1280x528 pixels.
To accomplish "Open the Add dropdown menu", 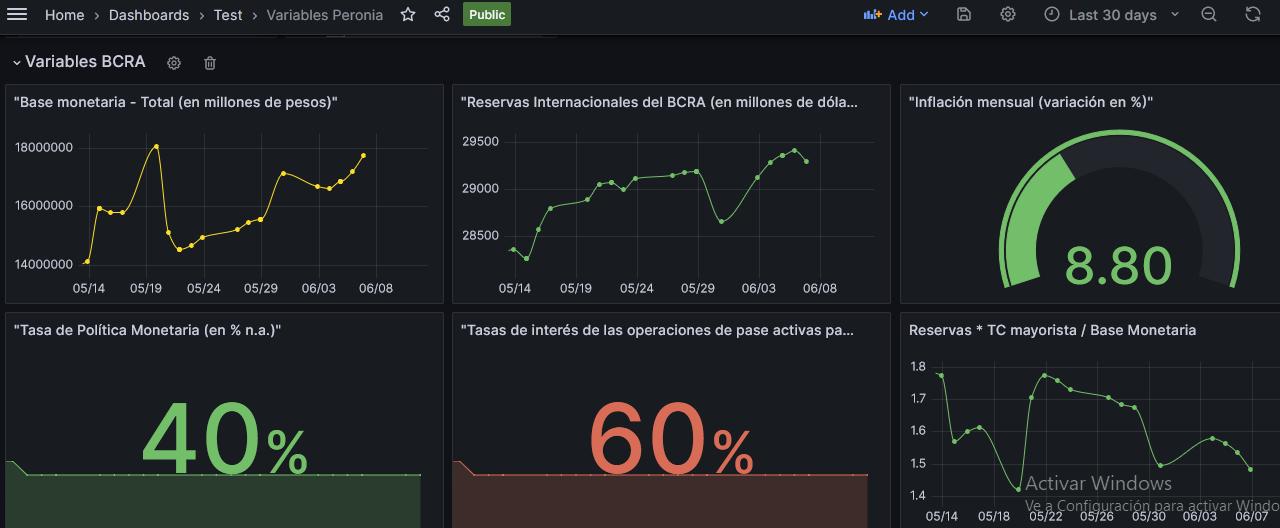I will 897,15.
